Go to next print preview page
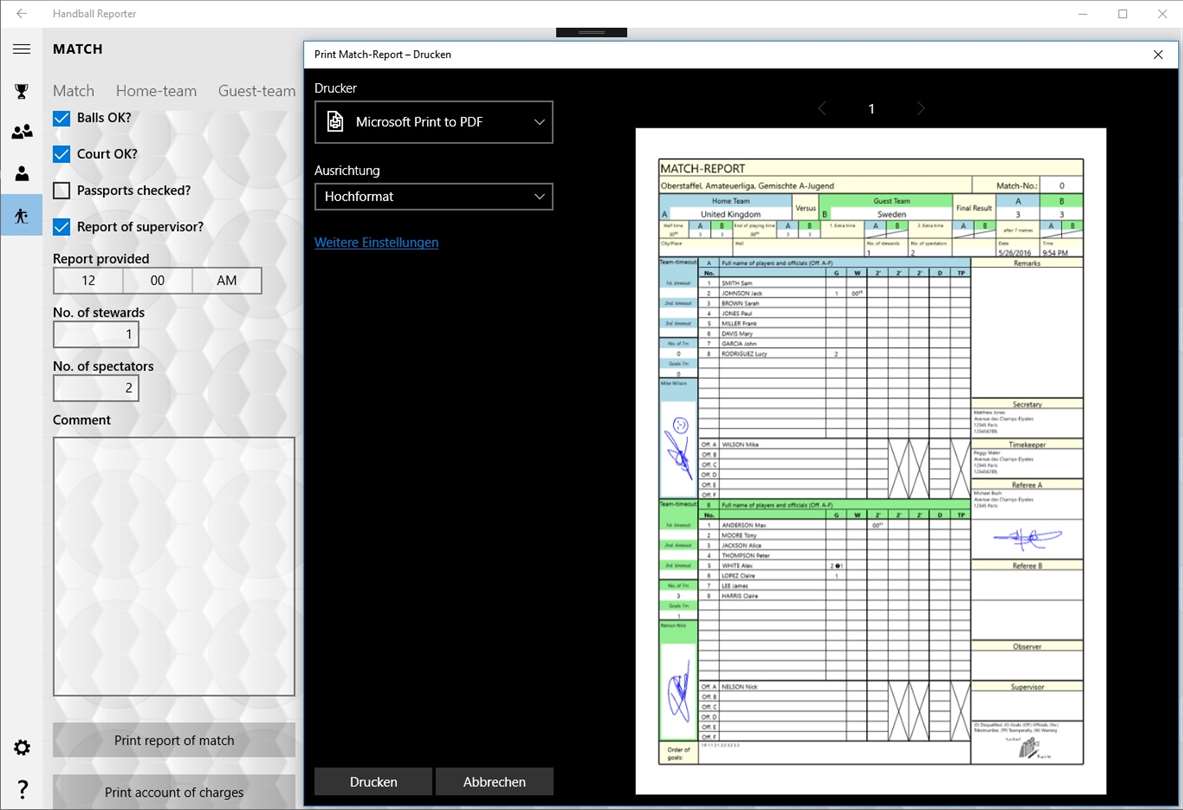The image size is (1183, 810). pos(920,109)
